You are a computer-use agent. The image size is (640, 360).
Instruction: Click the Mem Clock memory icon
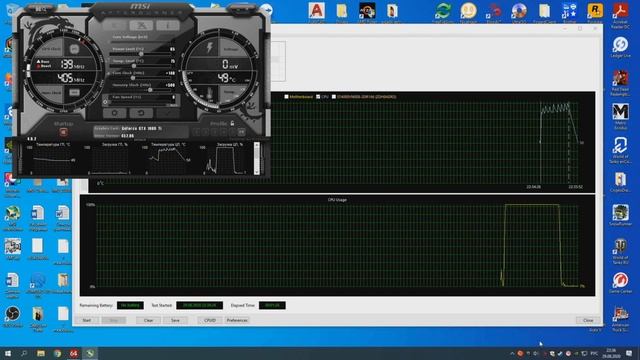(74, 93)
